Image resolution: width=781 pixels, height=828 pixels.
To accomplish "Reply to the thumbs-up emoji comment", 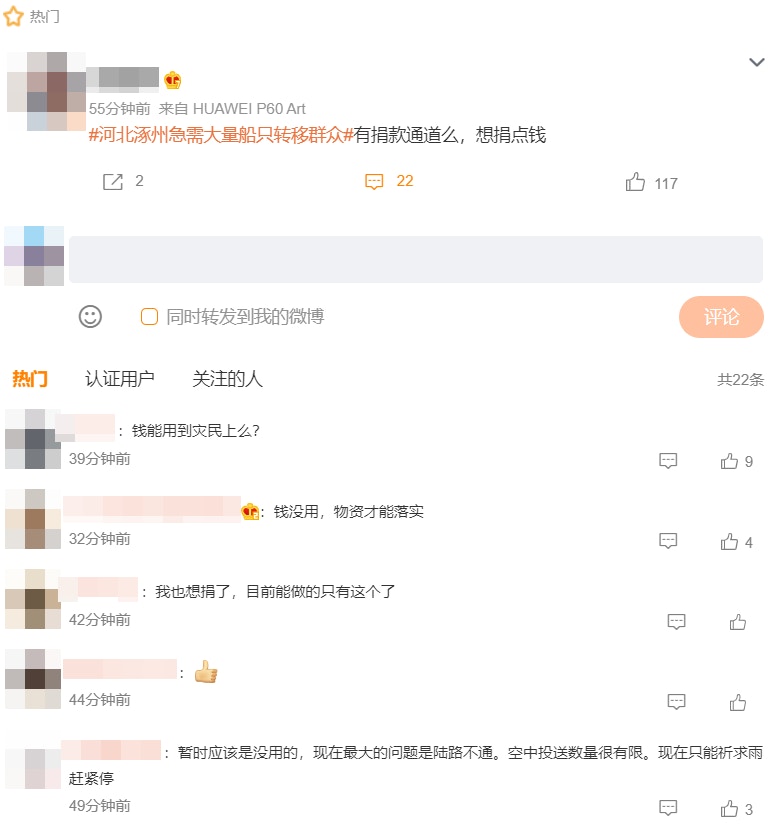I will coord(676,702).
